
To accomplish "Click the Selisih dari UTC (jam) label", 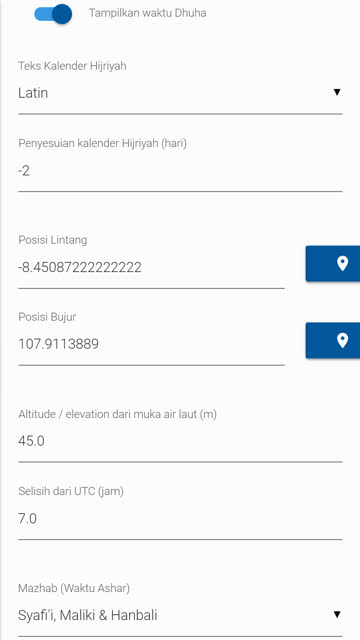I will (x=71, y=491).
